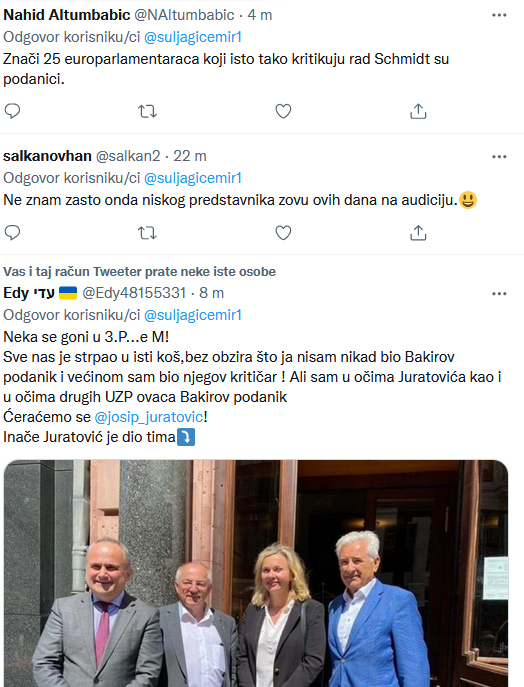Like salkanovhan's tweet

pos(283,233)
